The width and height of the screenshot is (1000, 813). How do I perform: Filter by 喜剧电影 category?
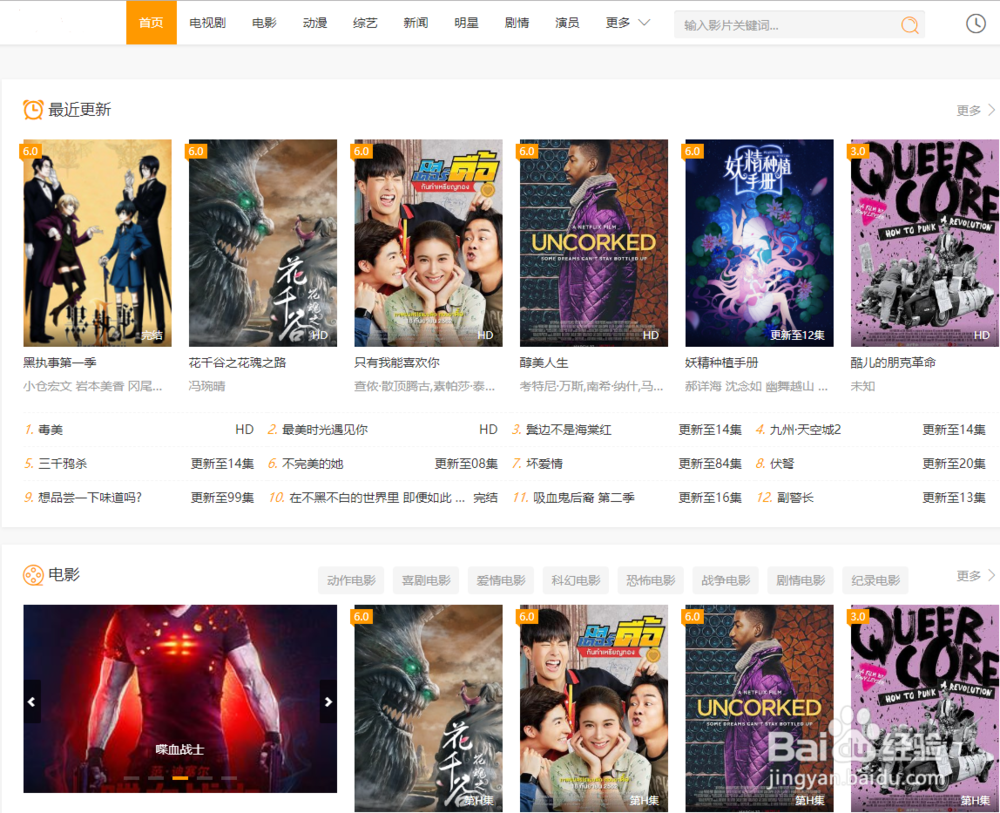click(x=426, y=580)
